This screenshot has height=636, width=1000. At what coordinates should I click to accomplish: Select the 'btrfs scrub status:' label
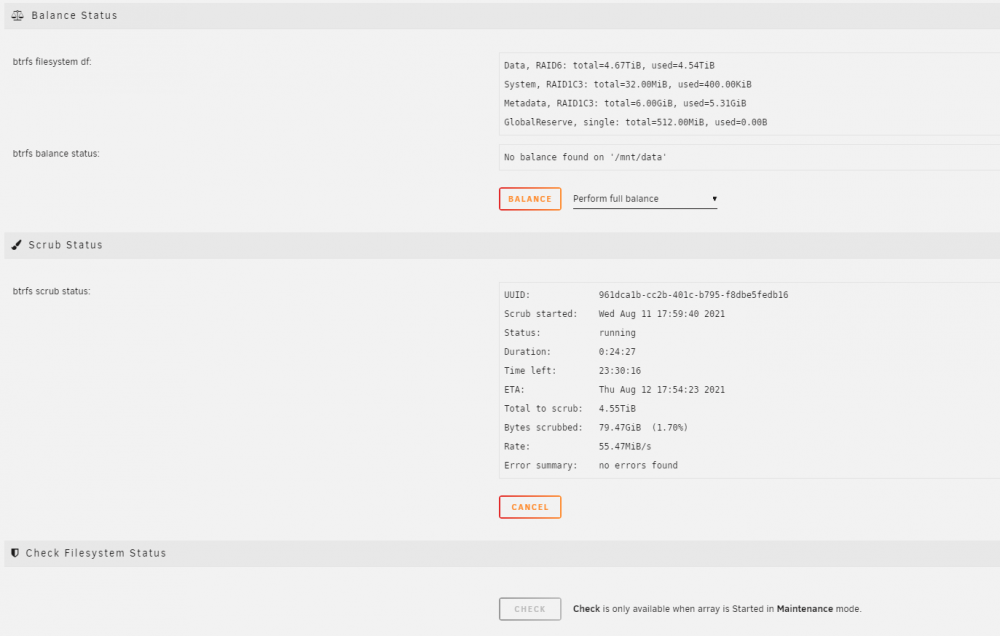tap(52, 292)
